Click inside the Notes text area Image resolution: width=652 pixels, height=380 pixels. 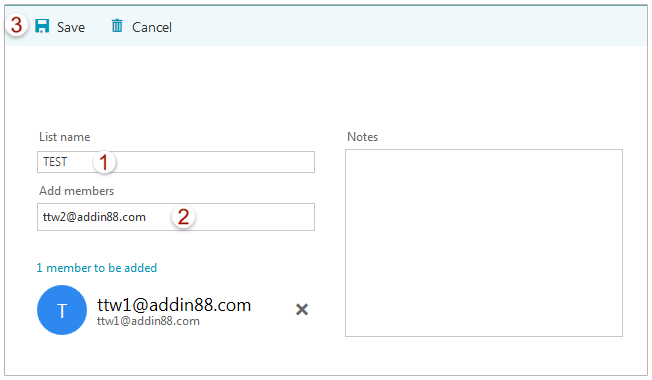[484, 243]
